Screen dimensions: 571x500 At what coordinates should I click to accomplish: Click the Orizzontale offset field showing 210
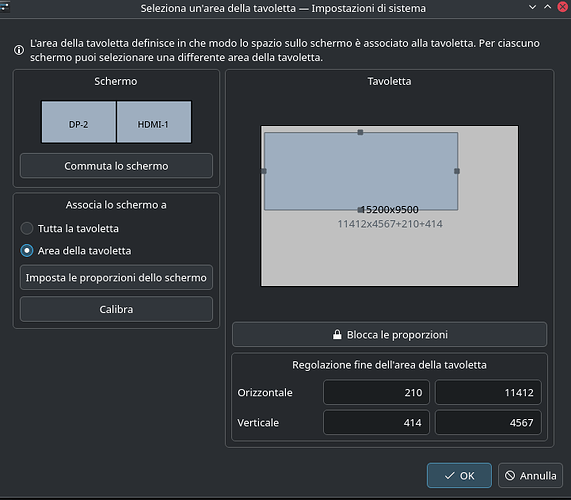pyautogui.click(x=376, y=392)
